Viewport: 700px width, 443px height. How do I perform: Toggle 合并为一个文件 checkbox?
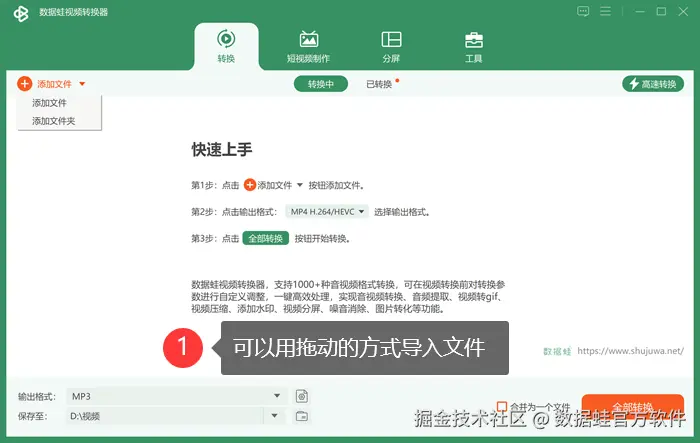[x=502, y=406]
